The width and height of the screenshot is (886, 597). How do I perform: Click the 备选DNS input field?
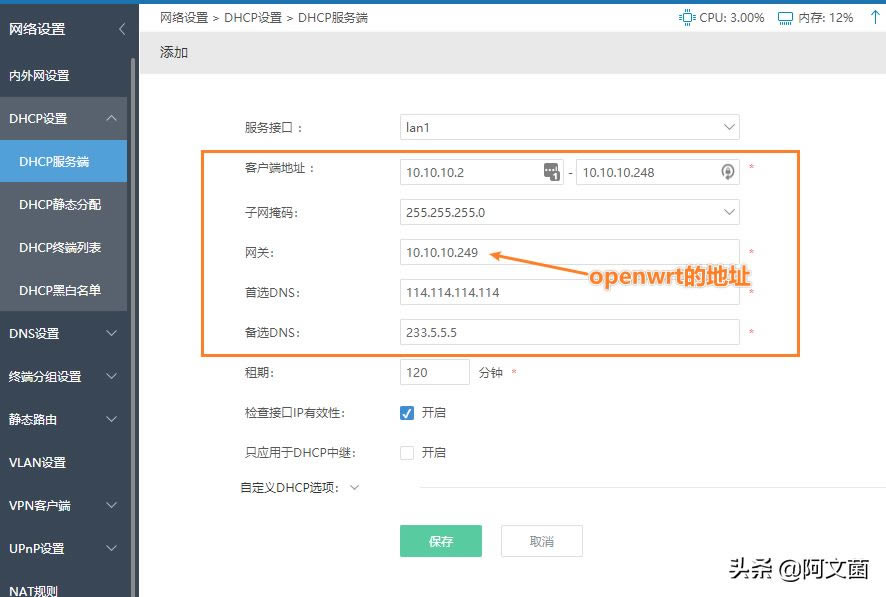point(570,332)
